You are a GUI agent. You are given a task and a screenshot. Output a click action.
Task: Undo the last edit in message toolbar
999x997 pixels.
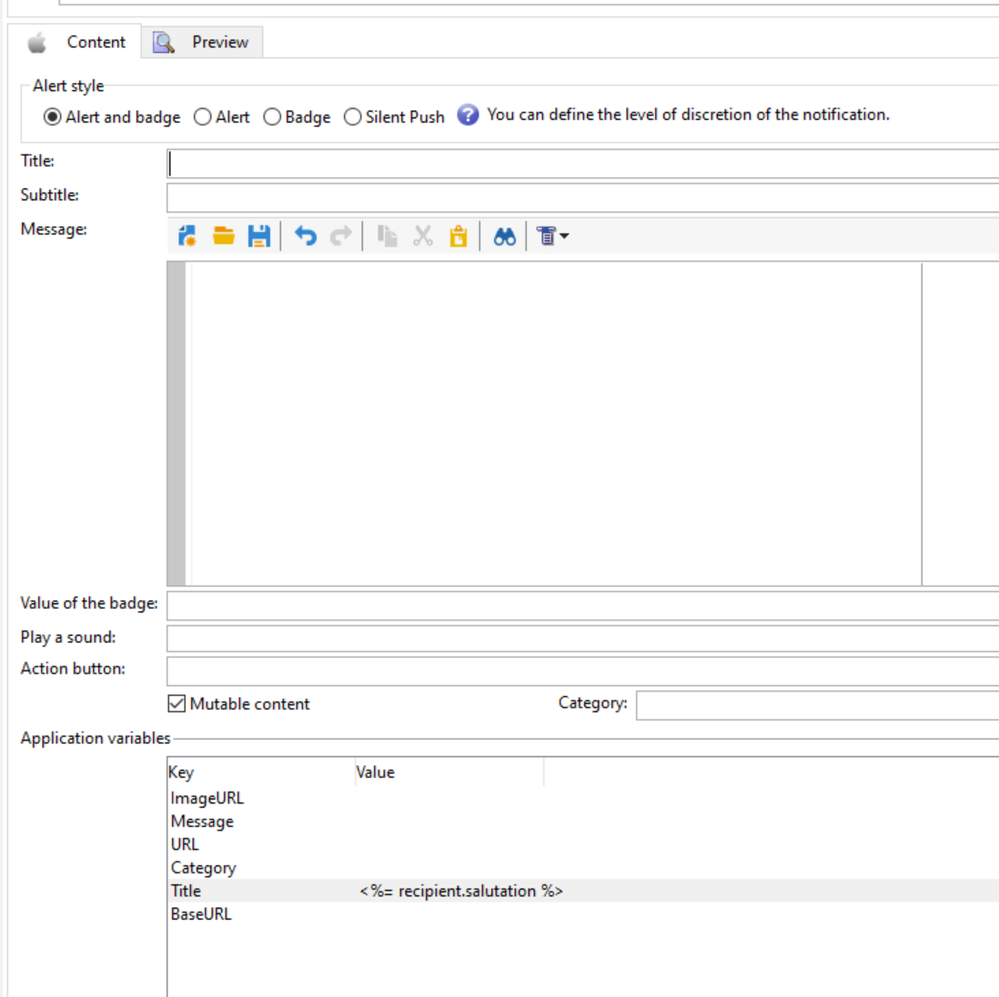pos(305,236)
